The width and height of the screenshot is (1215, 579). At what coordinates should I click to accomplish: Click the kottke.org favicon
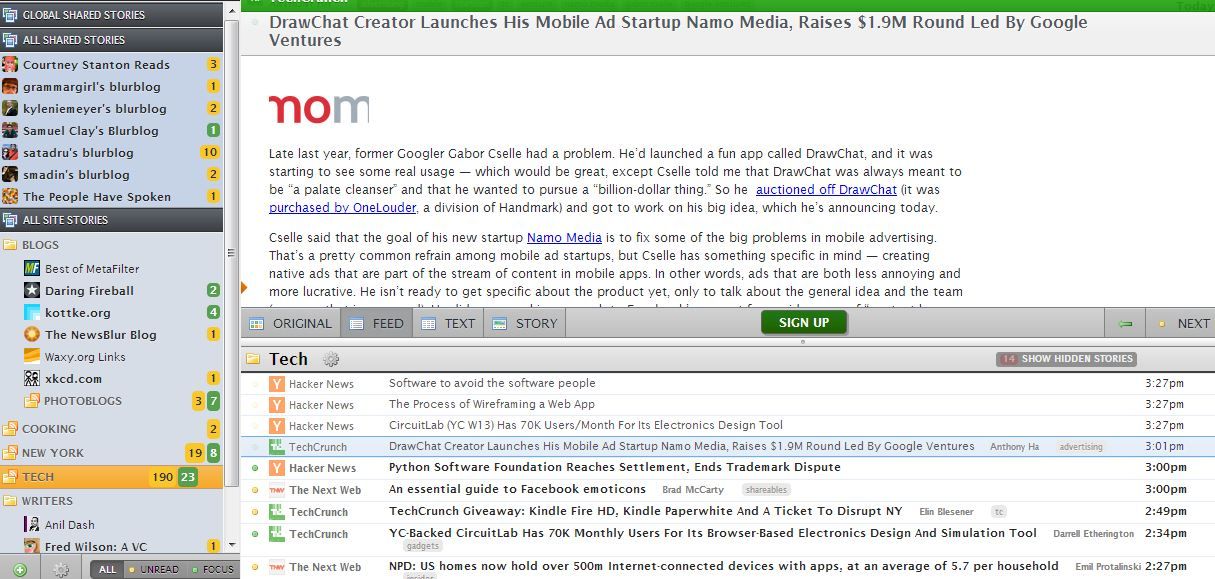click(x=32, y=312)
